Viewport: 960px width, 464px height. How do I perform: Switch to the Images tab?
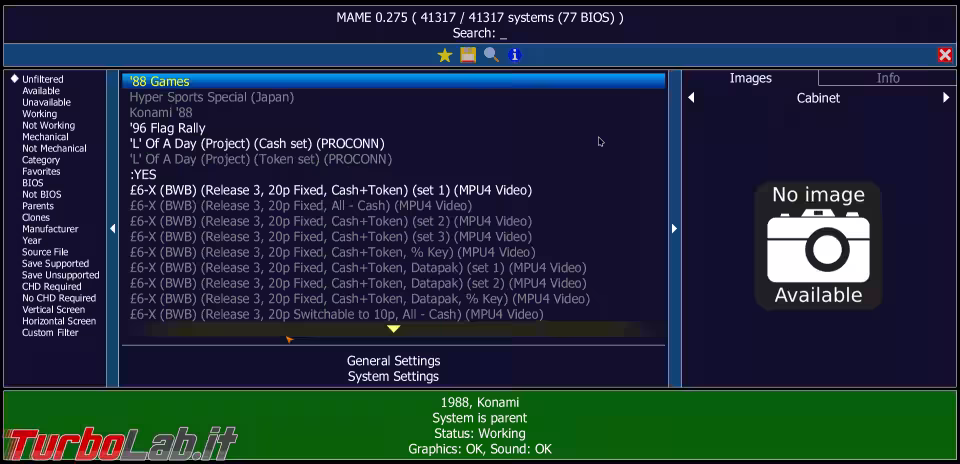[750, 78]
